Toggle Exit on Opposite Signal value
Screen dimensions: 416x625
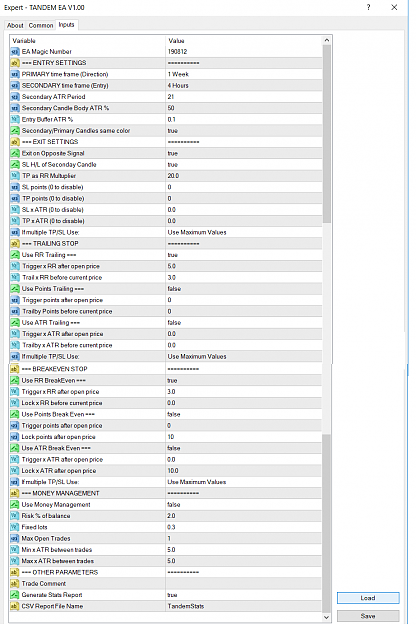click(x=243, y=153)
